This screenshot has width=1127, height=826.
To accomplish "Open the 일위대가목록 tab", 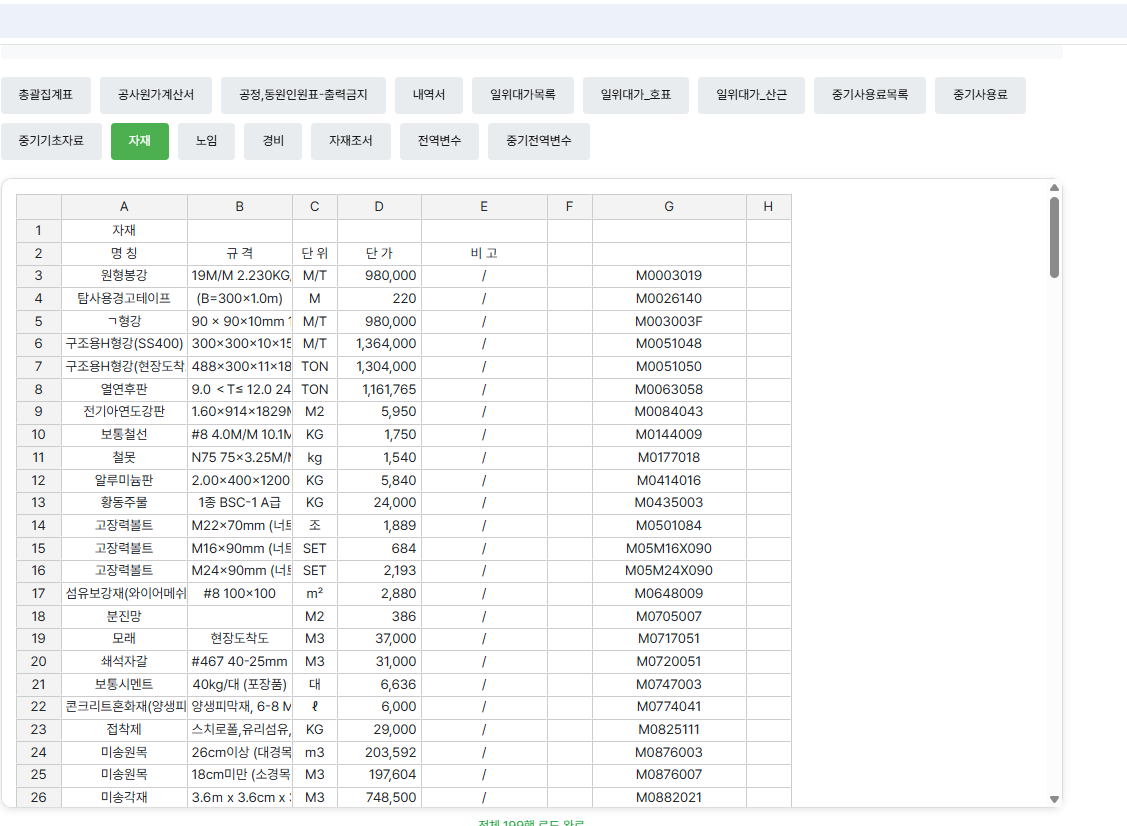I will (522, 95).
